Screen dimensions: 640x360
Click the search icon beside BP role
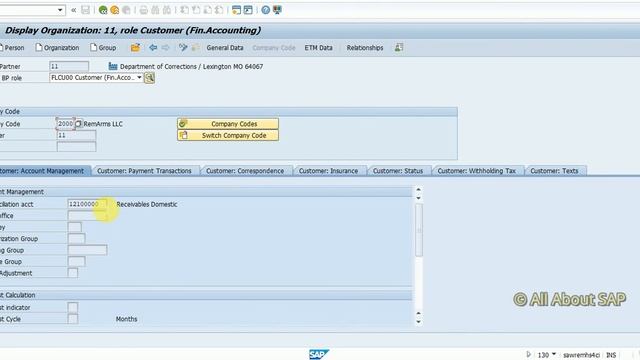coord(149,78)
